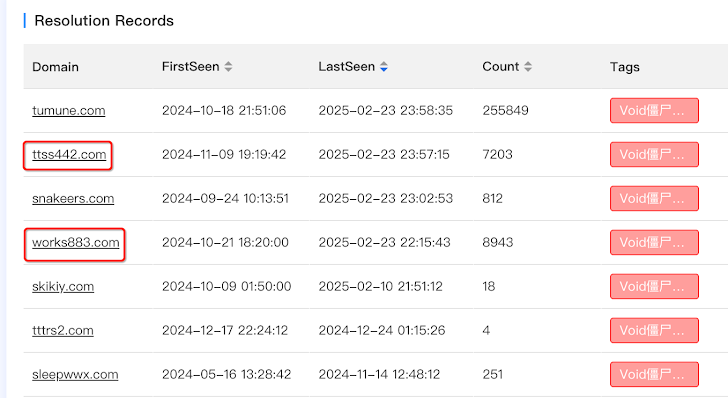
Task: Click the Void tag in ttss442.com row
Action: (x=654, y=155)
